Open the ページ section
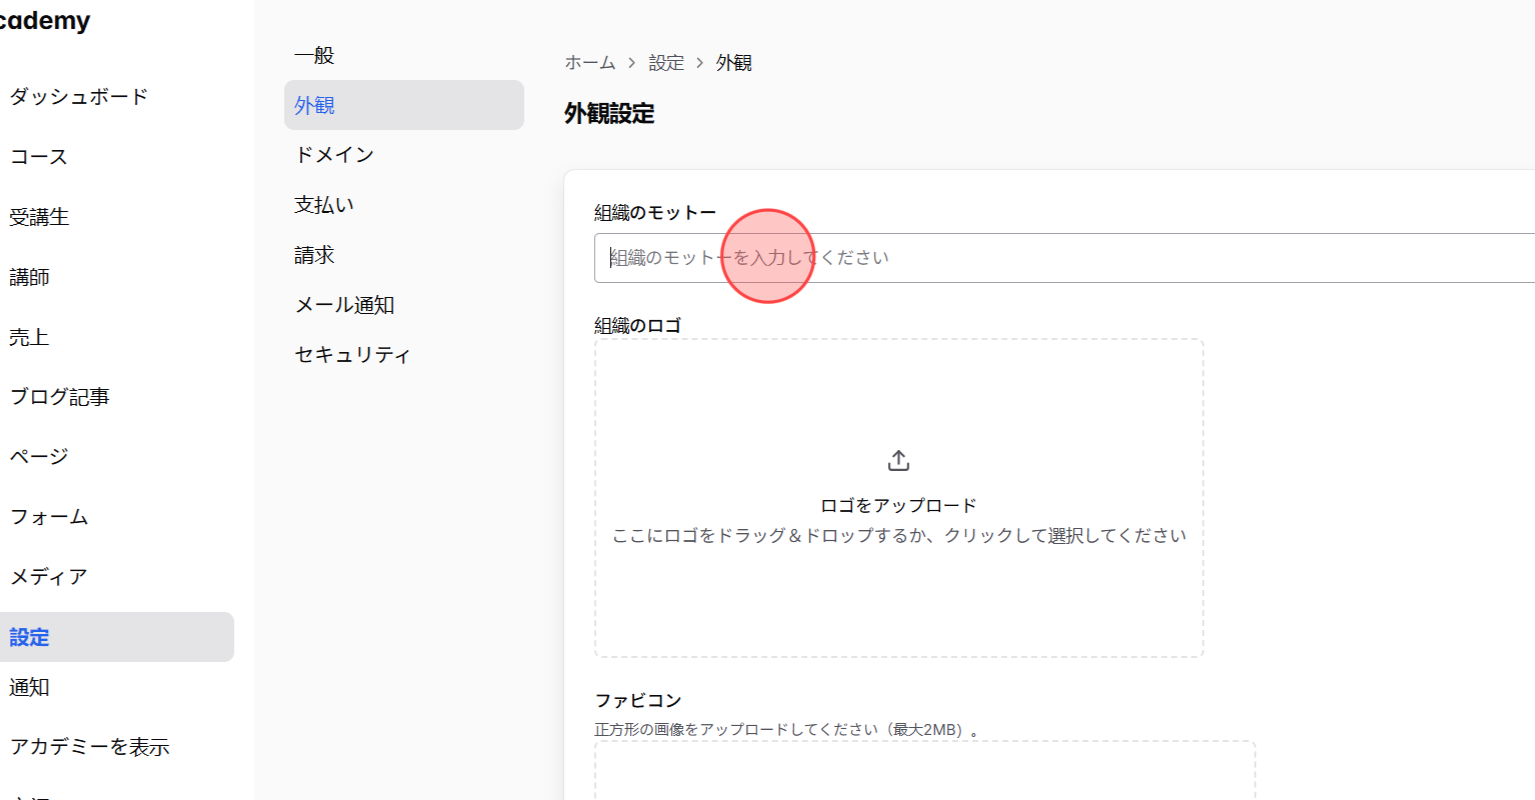This screenshot has width=1535, height=800. coord(37,456)
